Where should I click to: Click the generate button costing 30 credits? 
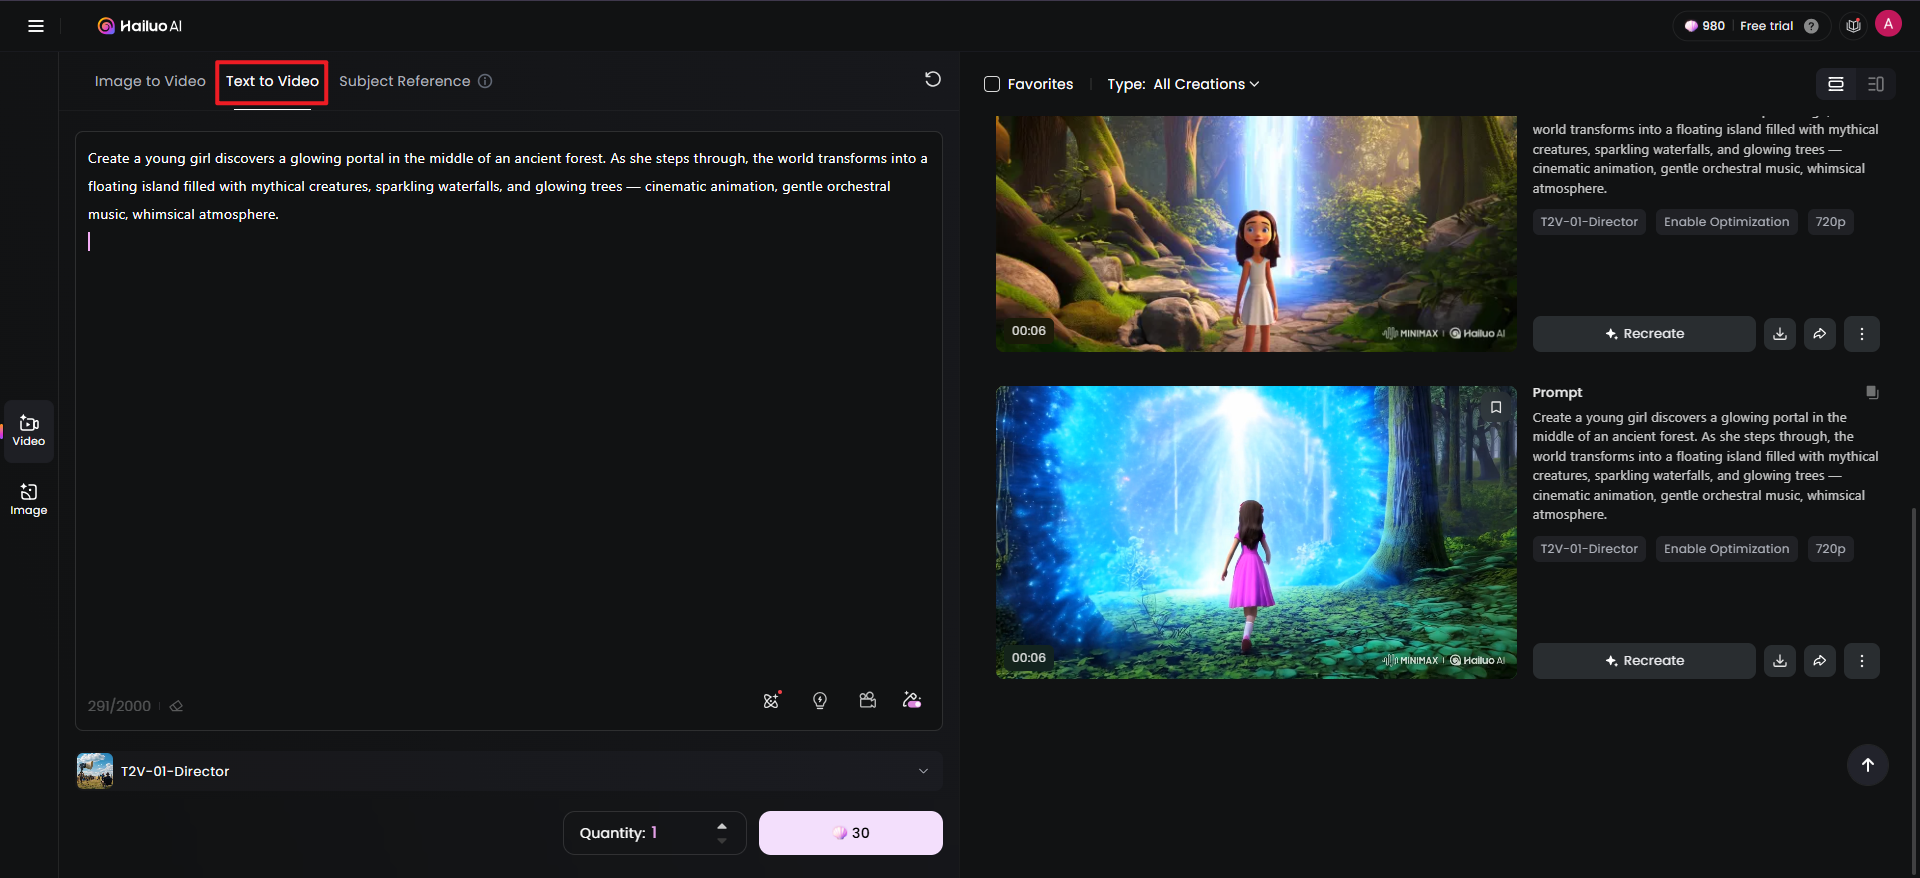pyautogui.click(x=851, y=833)
